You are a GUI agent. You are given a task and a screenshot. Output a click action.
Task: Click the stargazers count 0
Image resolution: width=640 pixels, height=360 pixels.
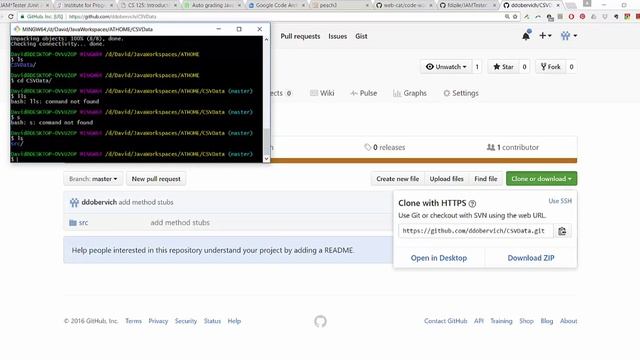(524, 67)
